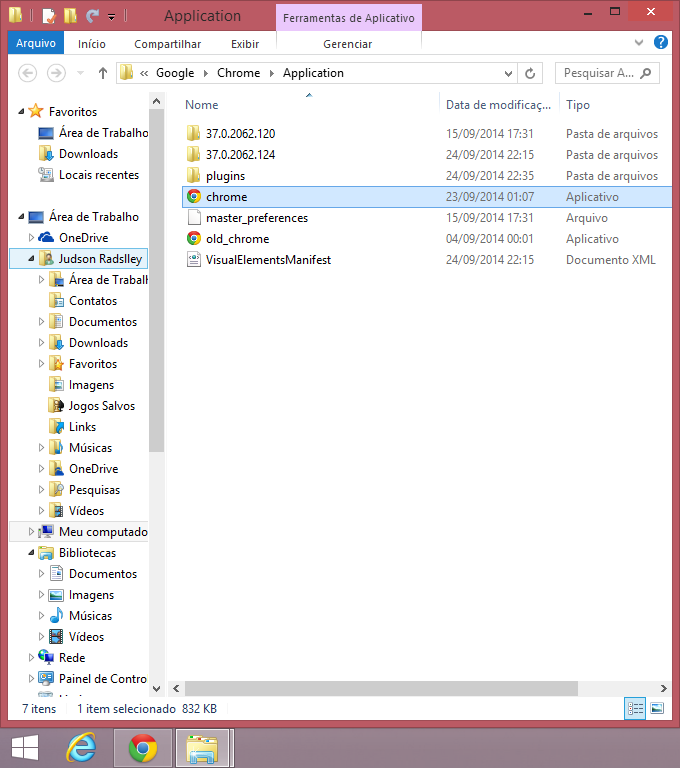Click the refresh button in address bar
Viewport: 680px width, 770px height.
click(x=531, y=73)
